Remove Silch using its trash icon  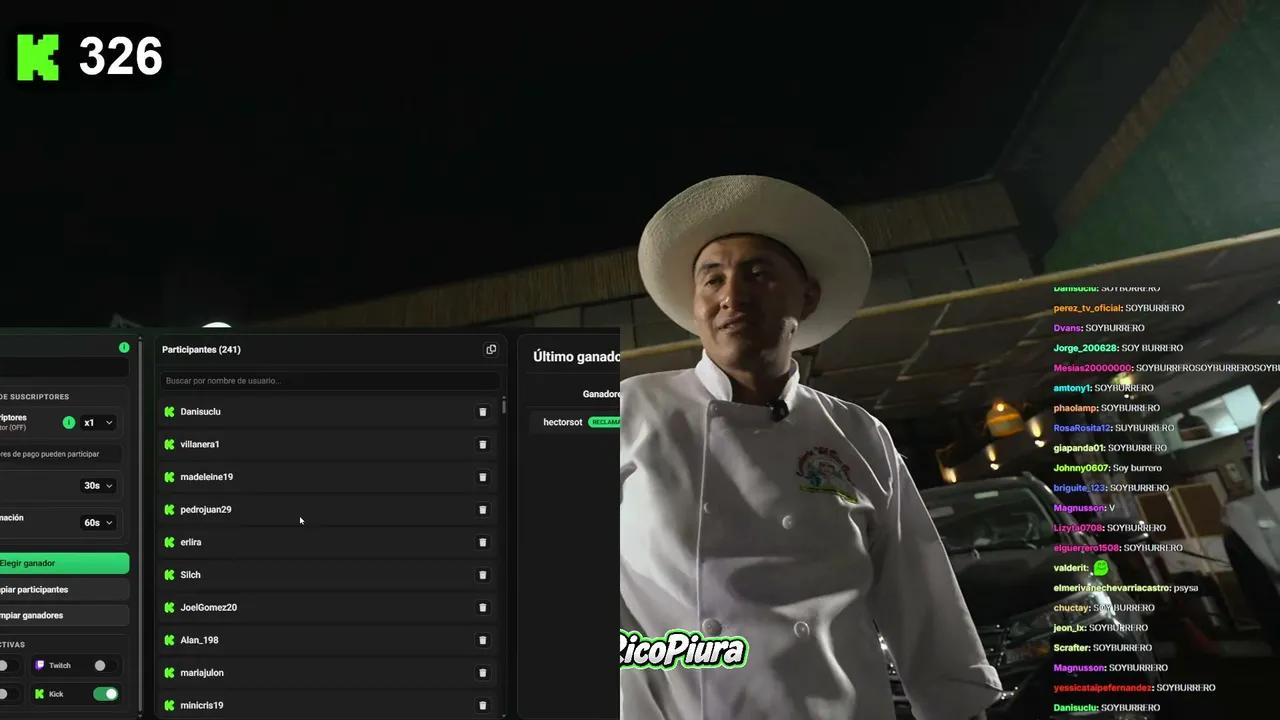pos(483,575)
